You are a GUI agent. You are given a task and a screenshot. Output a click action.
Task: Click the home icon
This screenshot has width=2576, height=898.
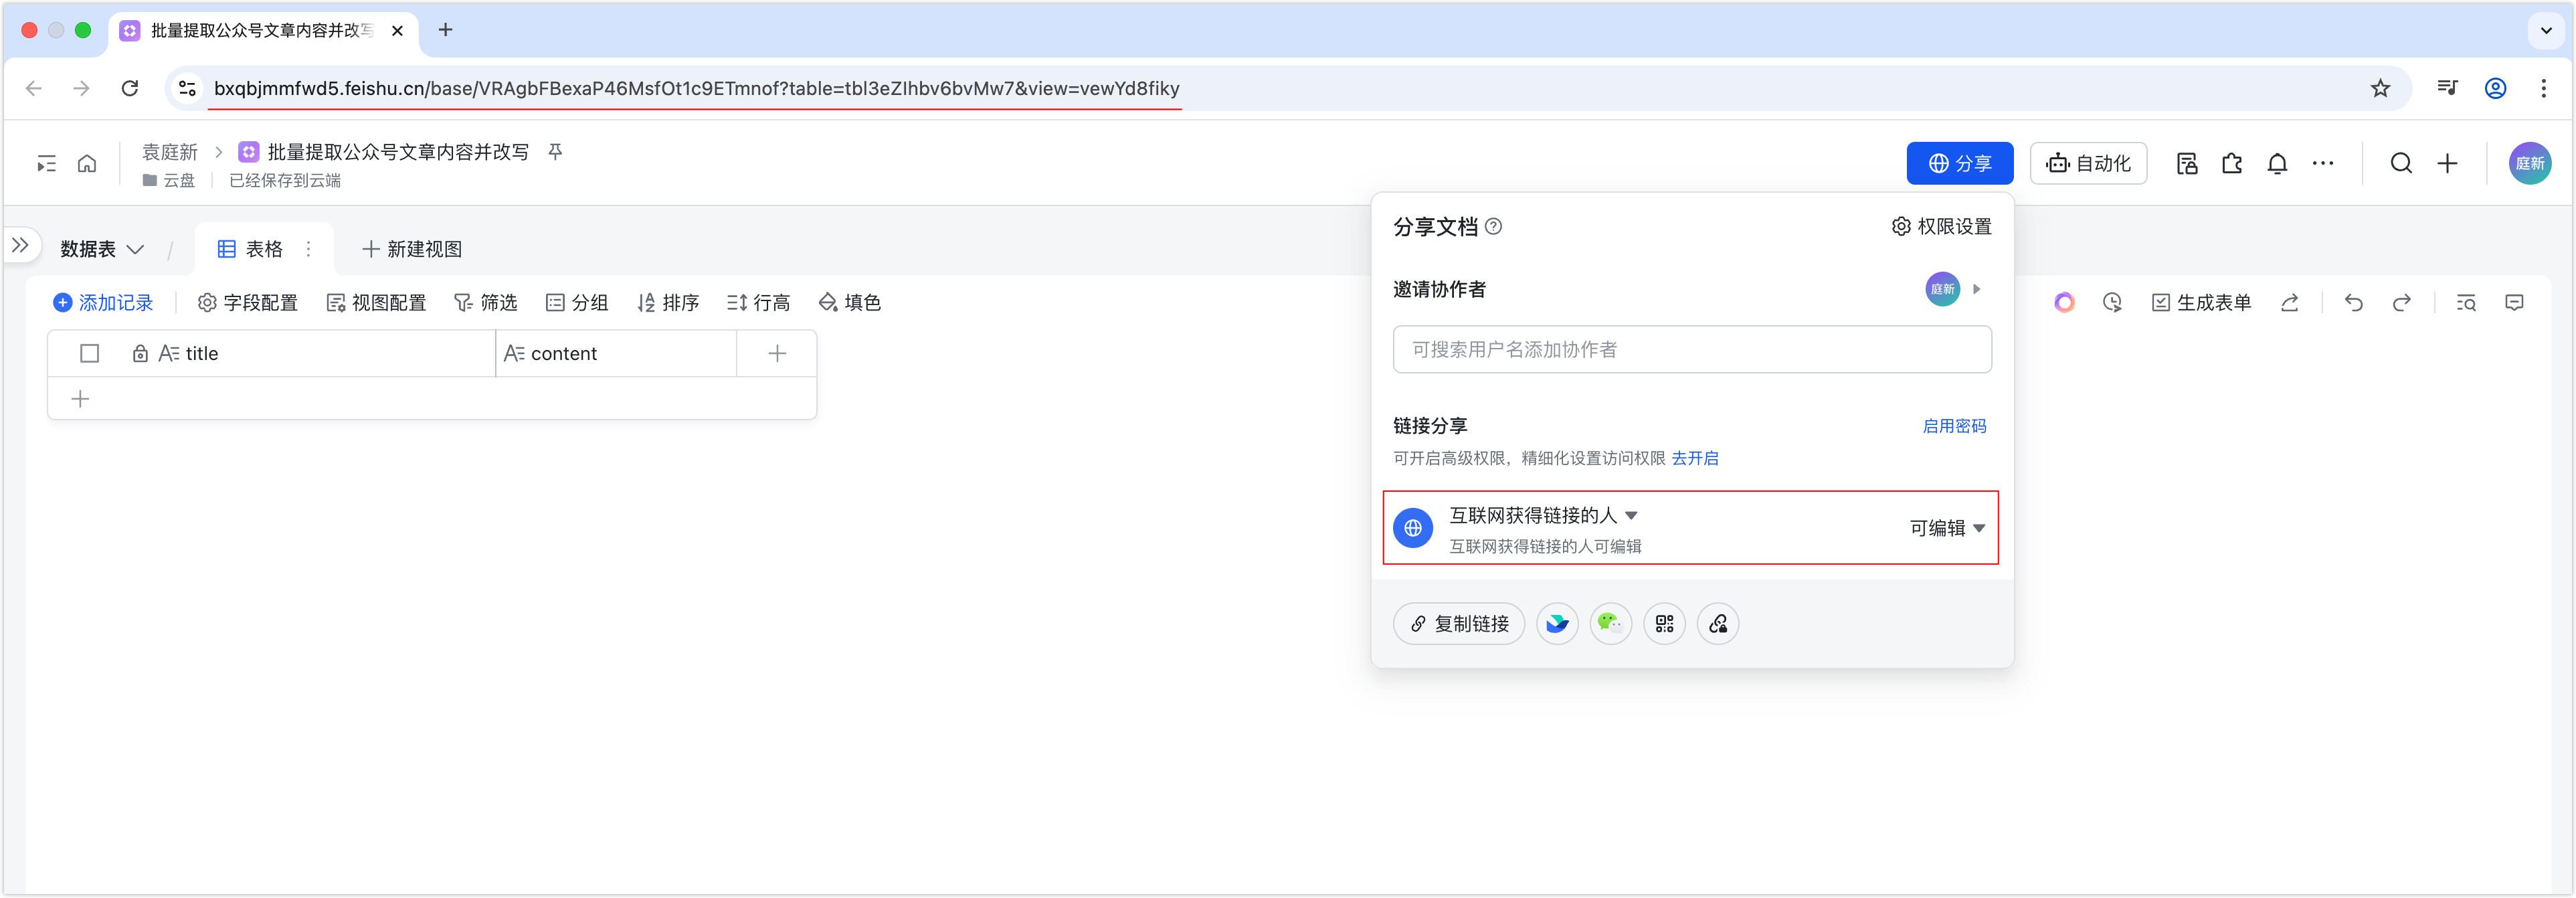coord(87,164)
